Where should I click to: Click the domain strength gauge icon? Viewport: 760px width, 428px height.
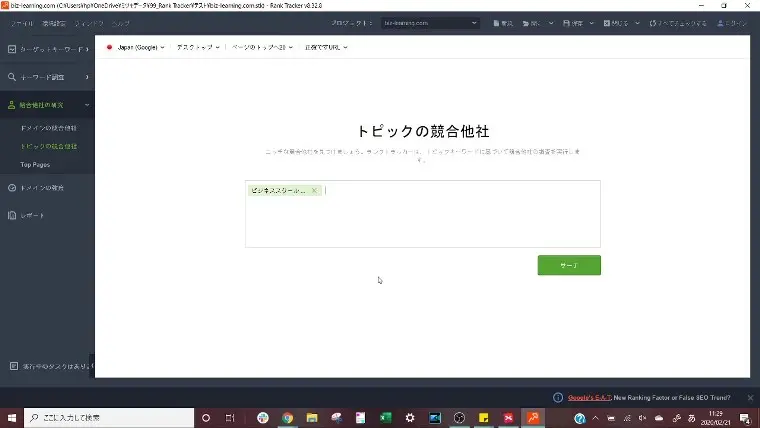(x=11, y=188)
